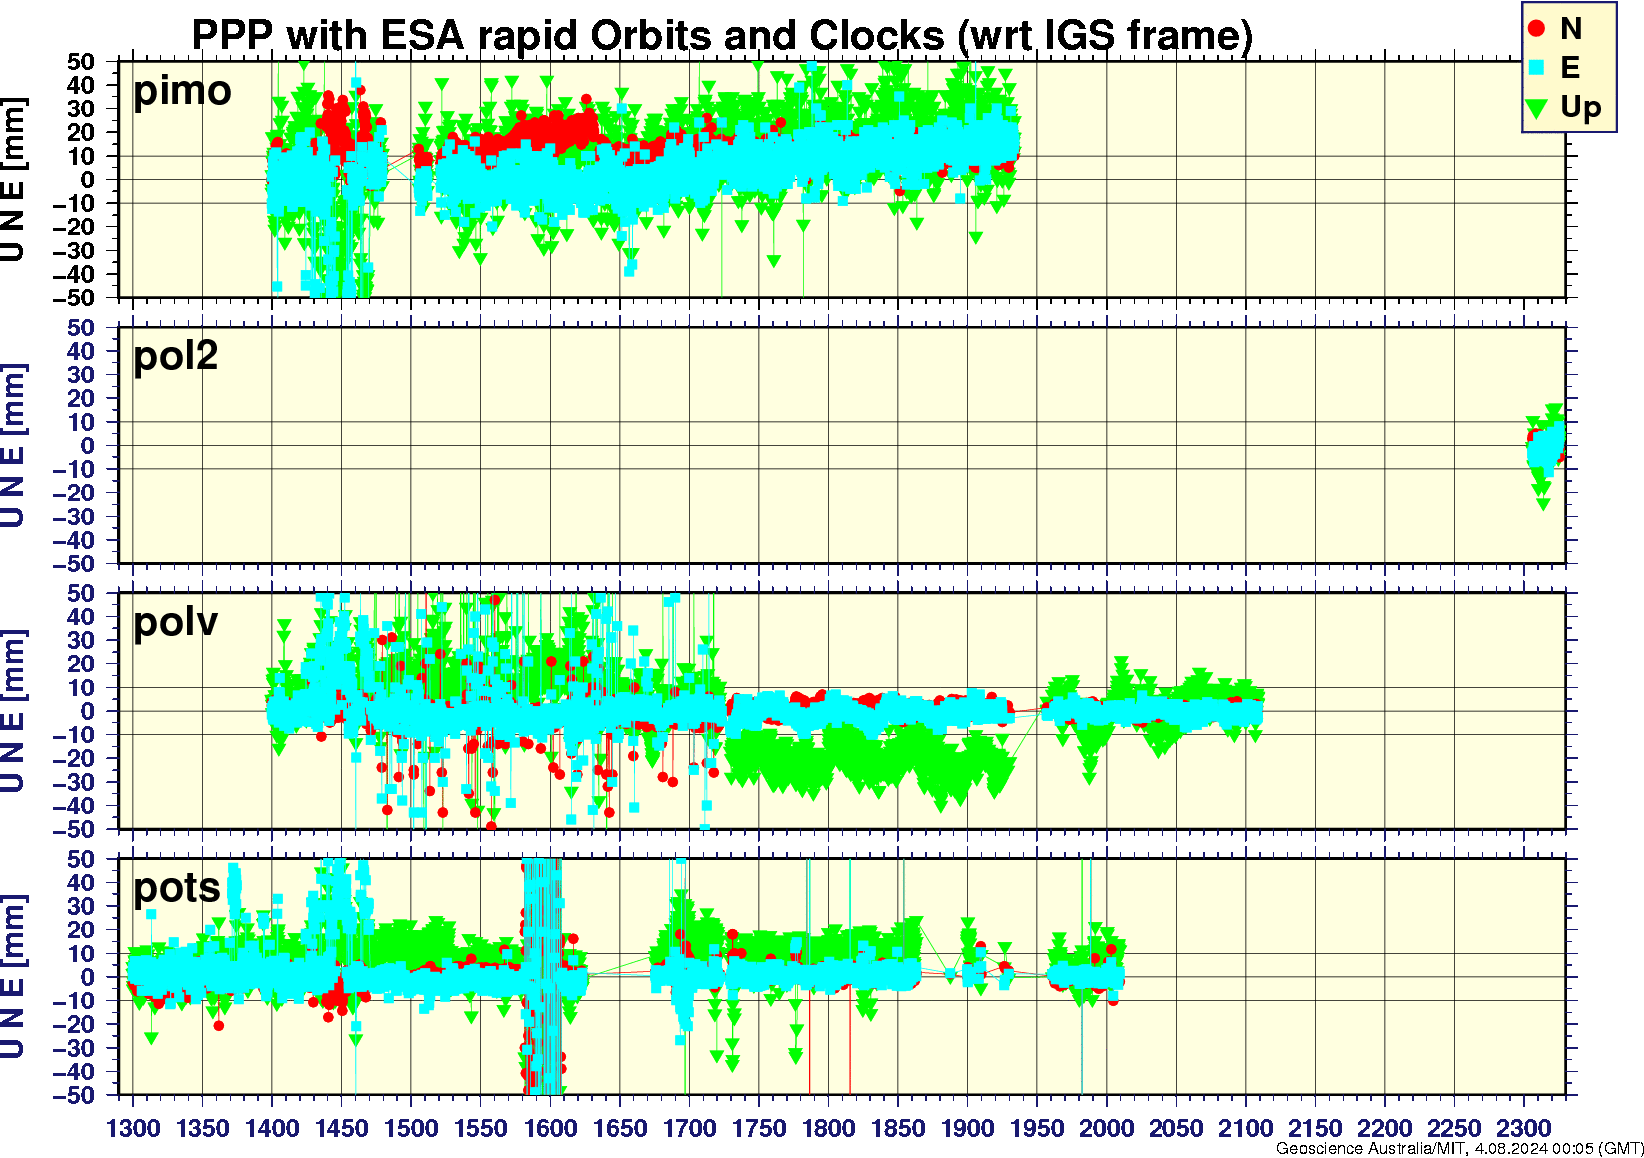The image size is (1644, 1158).
Task: Click the cyan square E legend marker
Action: 1537,68
